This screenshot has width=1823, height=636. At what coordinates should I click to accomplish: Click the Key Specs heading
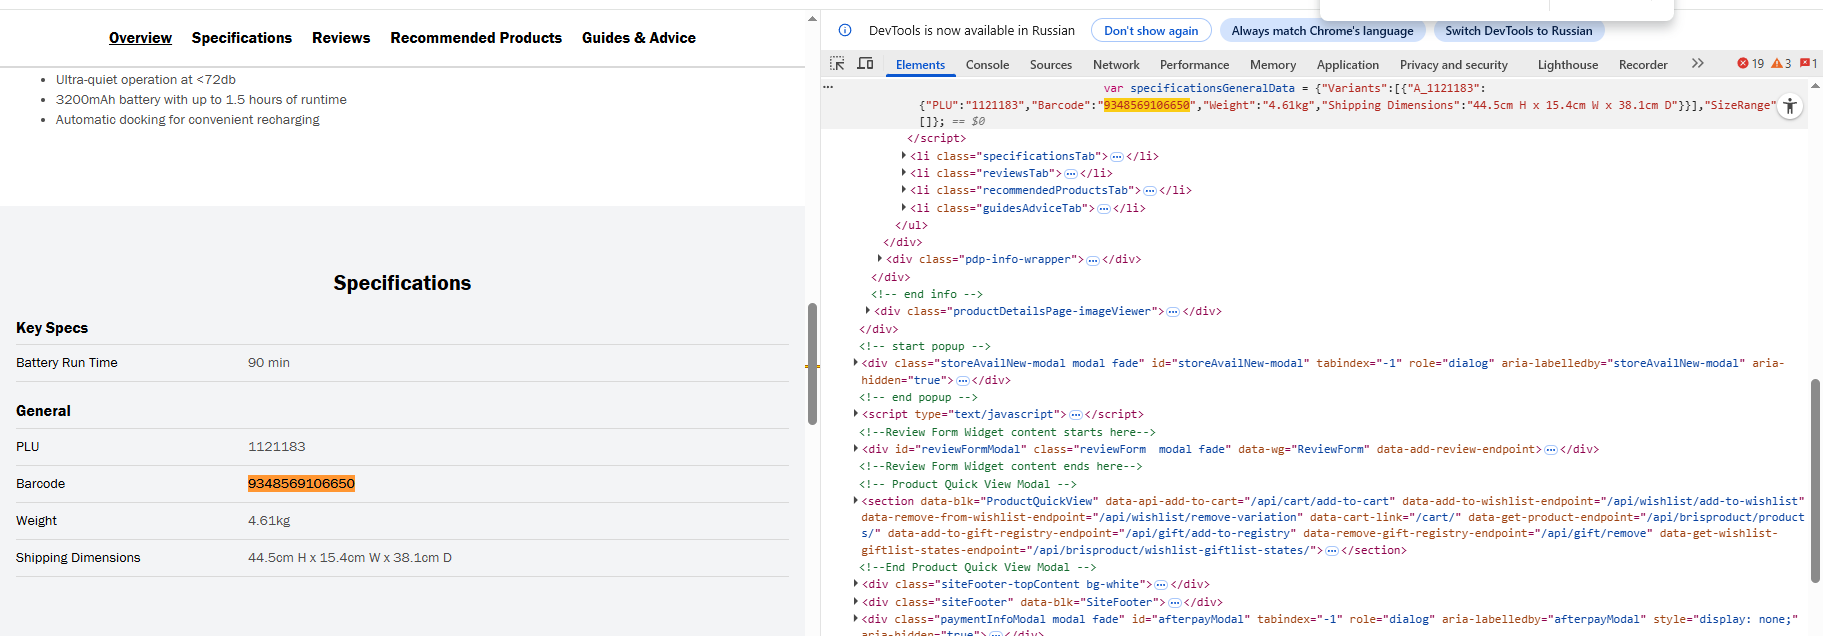point(52,328)
